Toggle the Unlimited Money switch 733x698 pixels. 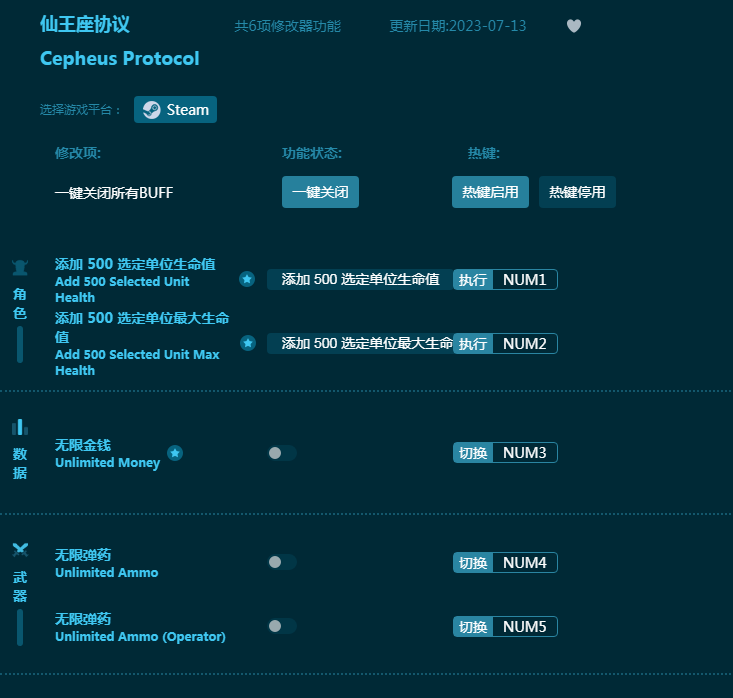[282, 453]
